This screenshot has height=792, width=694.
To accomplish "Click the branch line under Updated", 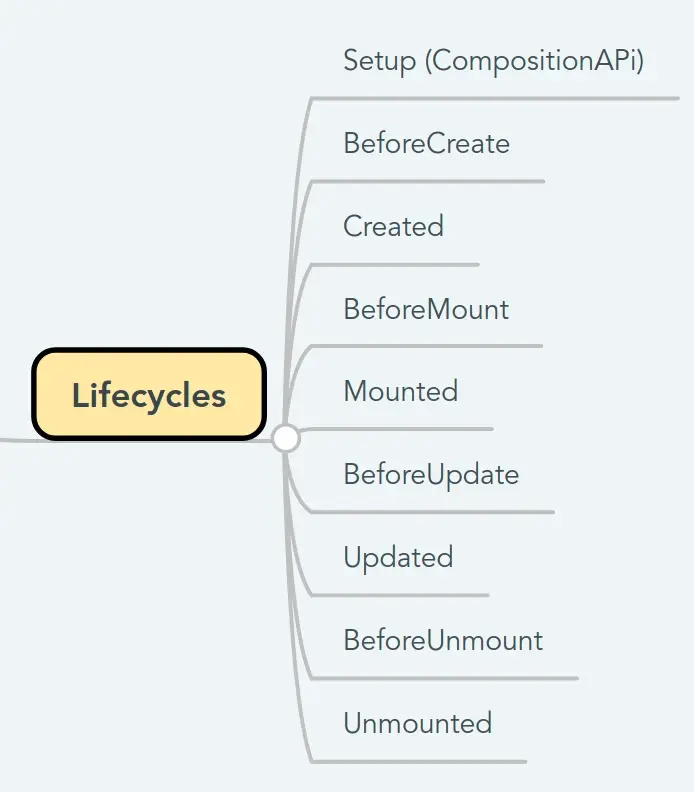I will point(400,595).
